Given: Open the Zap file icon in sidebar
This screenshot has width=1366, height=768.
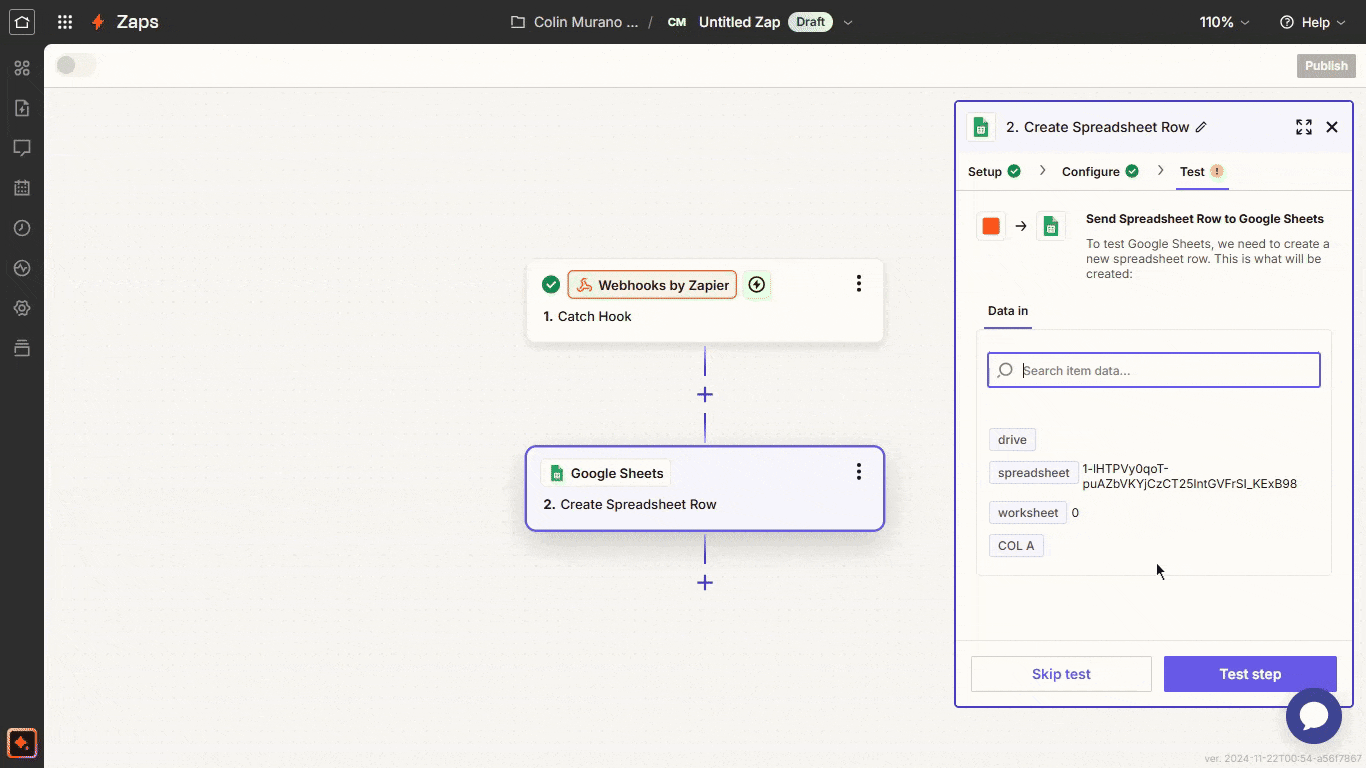Looking at the screenshot, I should coord(22,108).
